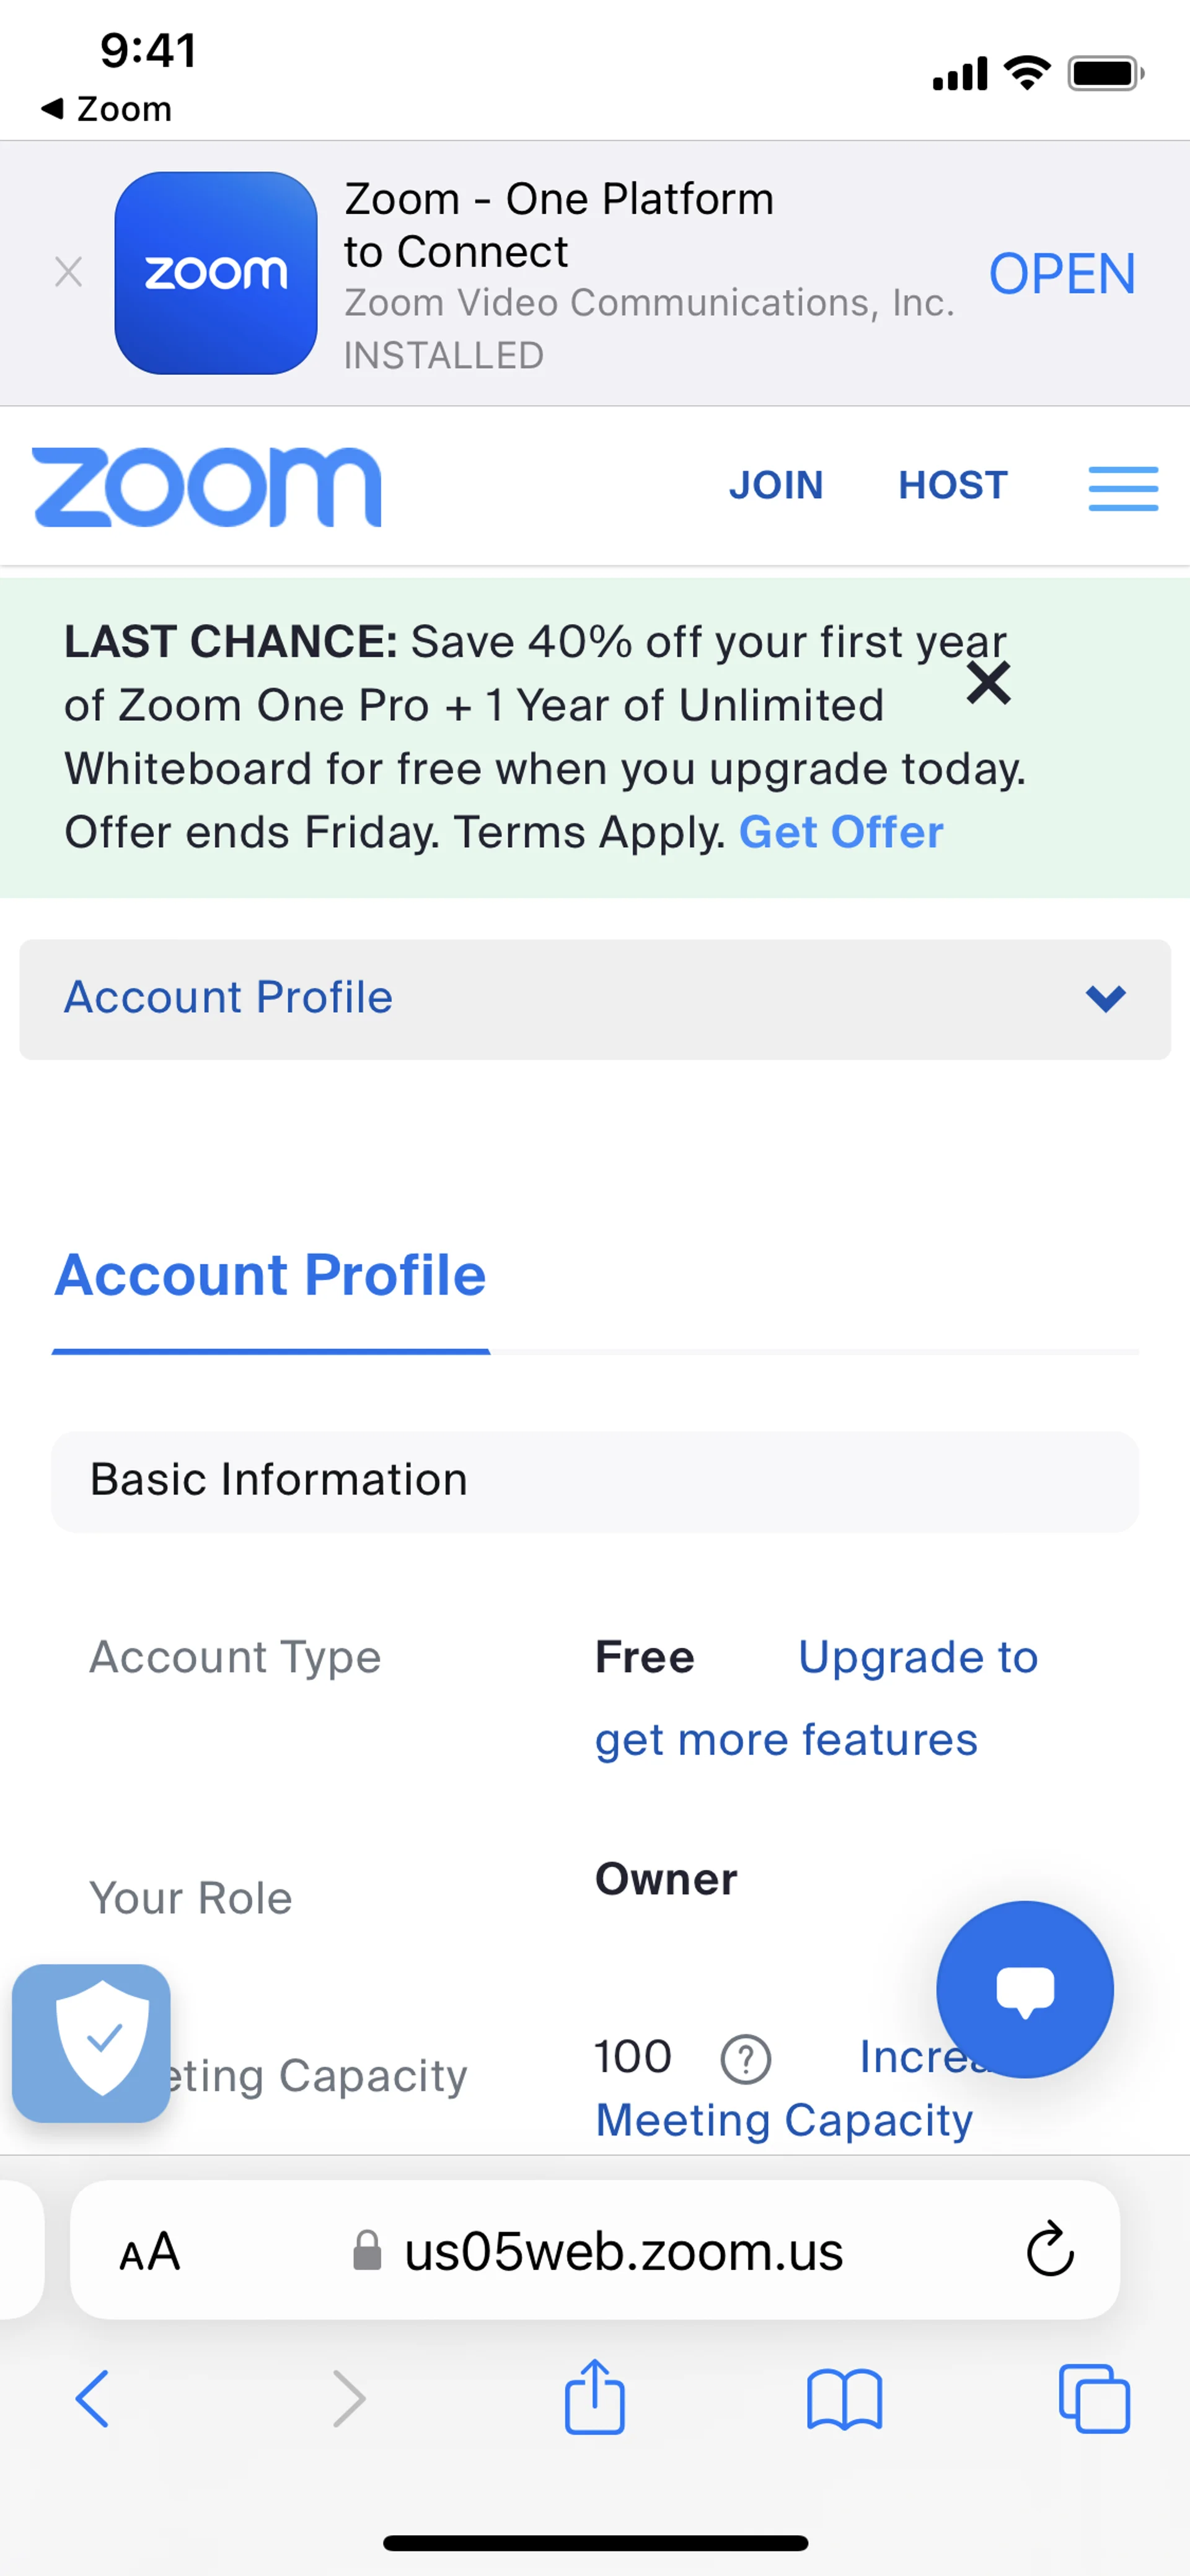
Task: Tap the us05web.zoom.us address field
Action: tap(595, 2250)
